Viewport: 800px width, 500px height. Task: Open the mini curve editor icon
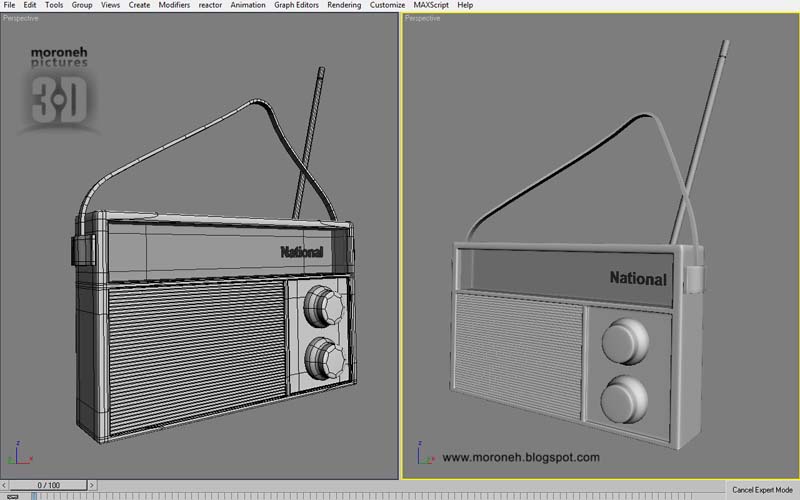(12, 496)
